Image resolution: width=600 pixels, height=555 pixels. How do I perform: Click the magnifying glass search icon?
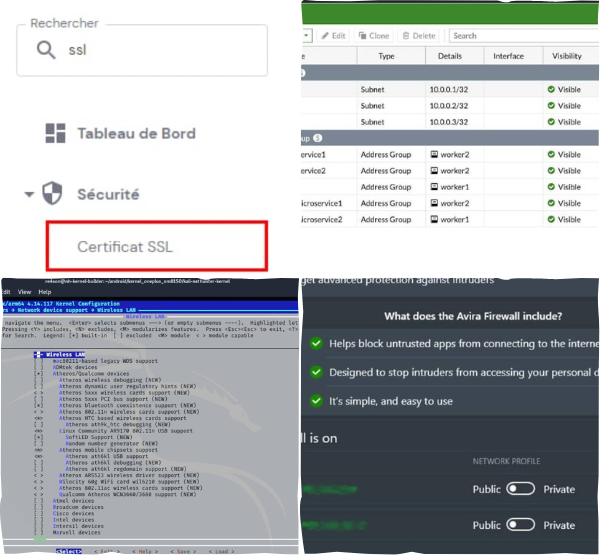coord(45,50)
